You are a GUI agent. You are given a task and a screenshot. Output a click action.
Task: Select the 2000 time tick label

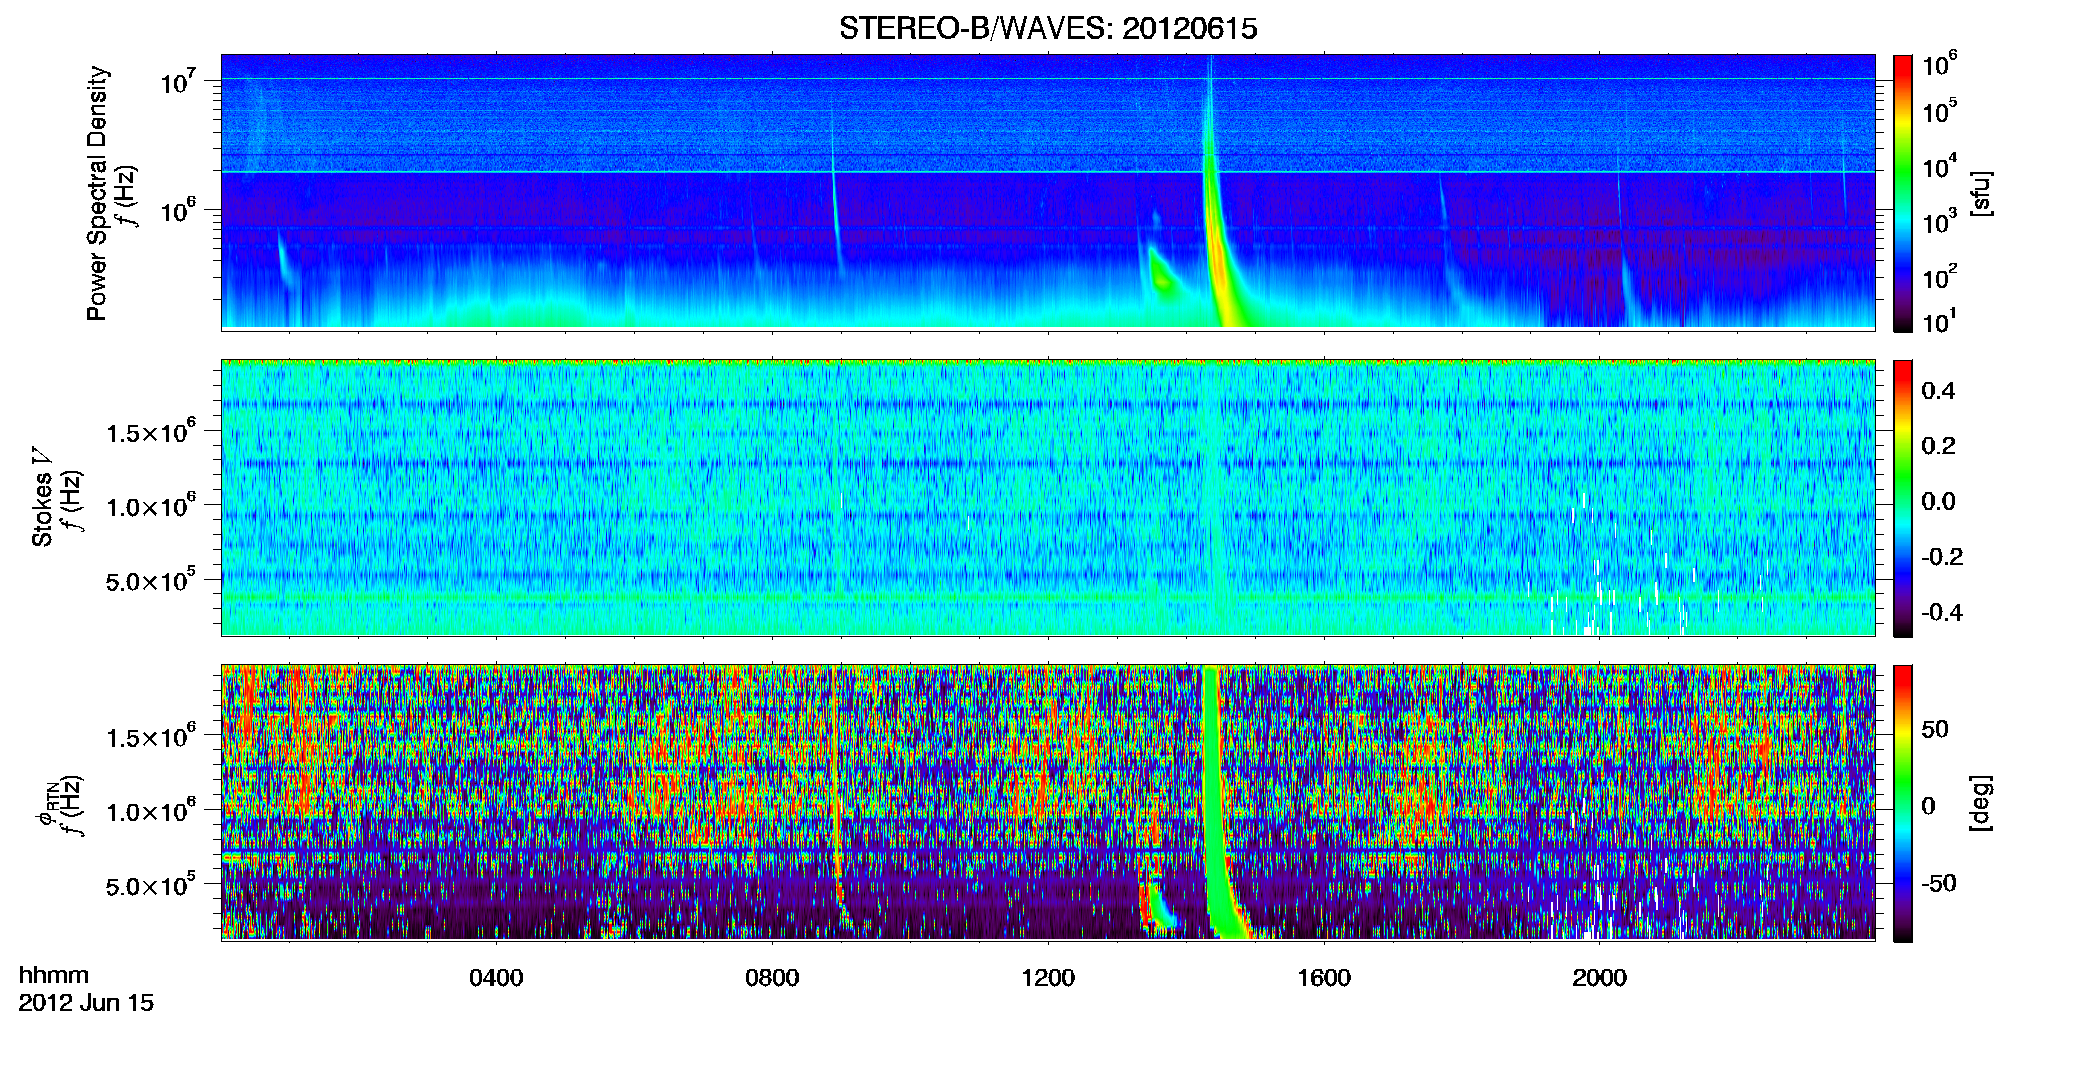[1599, 978]
